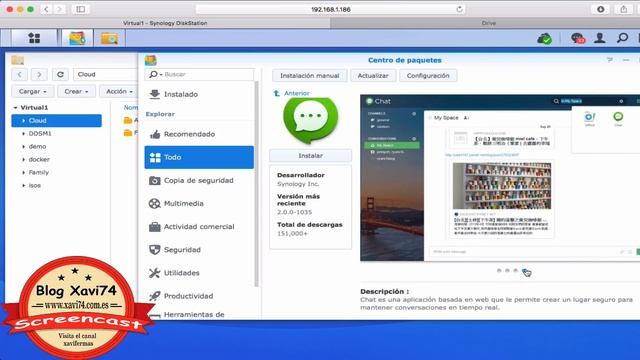The image size is (640, 360).
Task: Expand the docker folder arrow
Action: tap(24, 160)
